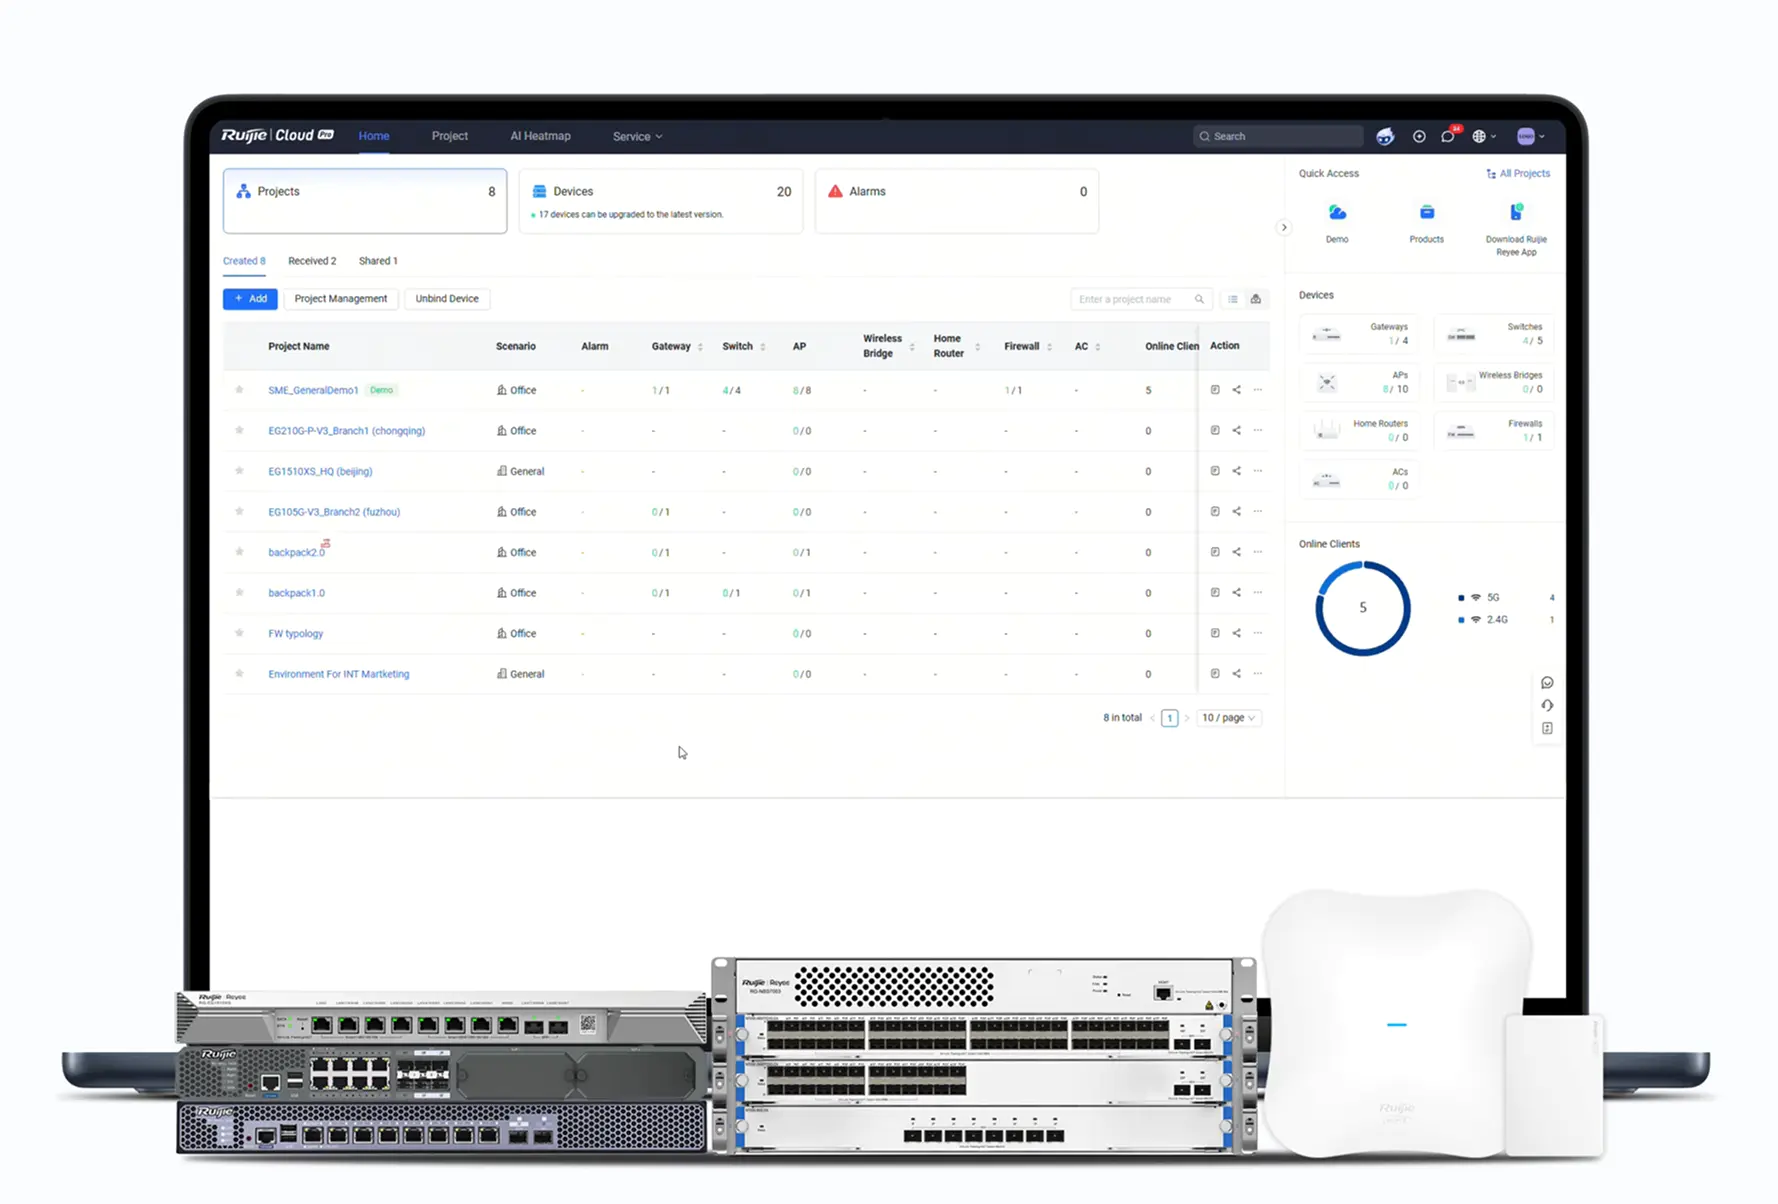Switch to list view icon above table
1778x1204 pixels.
tap(1233, 299)
